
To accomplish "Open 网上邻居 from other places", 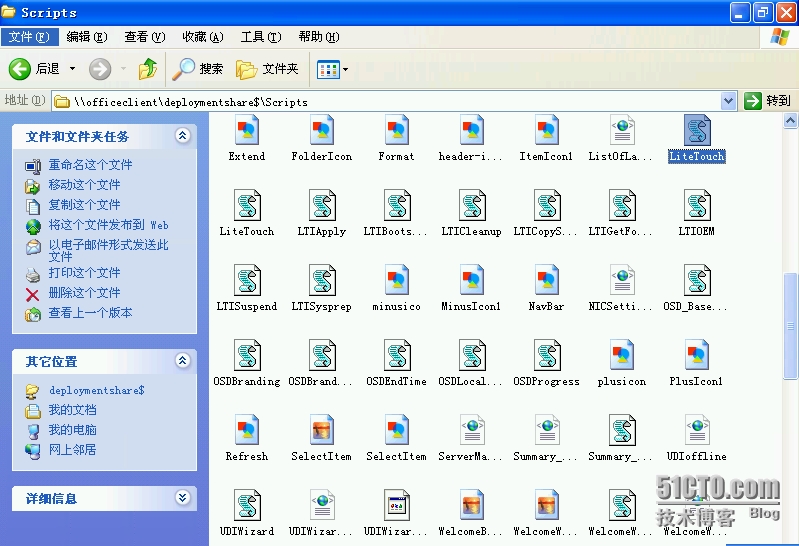I will 72,450.
